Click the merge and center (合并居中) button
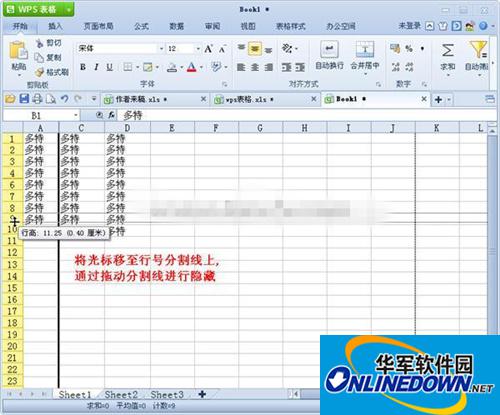 [x=365, y=57]
